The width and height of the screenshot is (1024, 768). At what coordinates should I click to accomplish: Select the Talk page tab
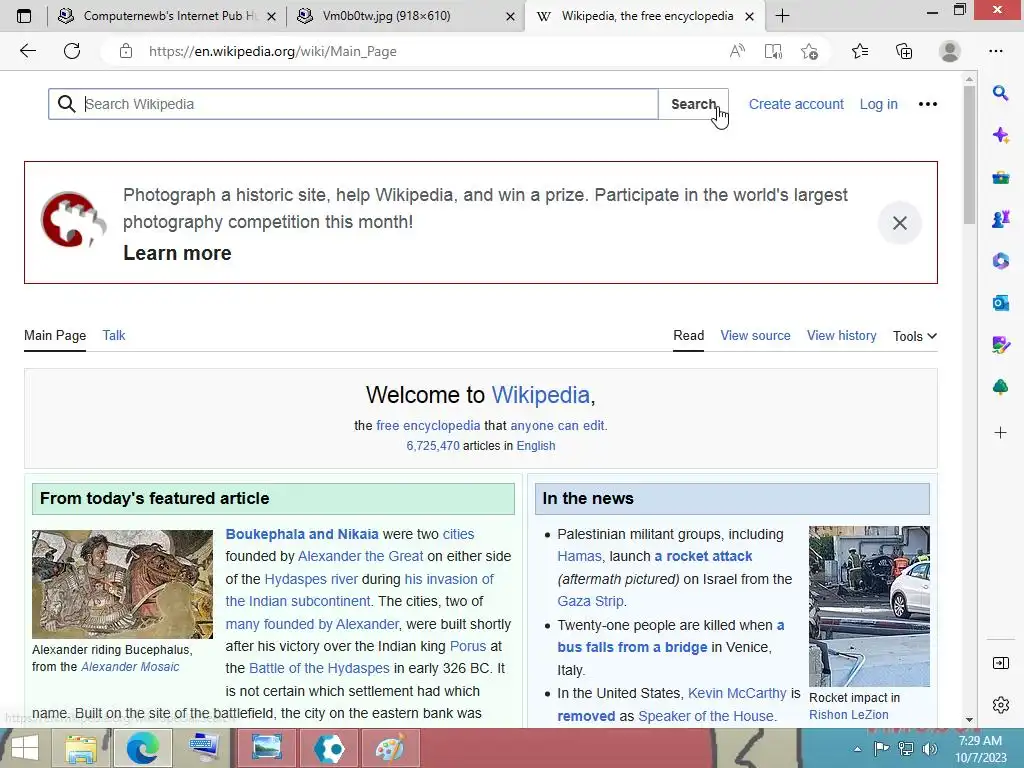[114, 336]
